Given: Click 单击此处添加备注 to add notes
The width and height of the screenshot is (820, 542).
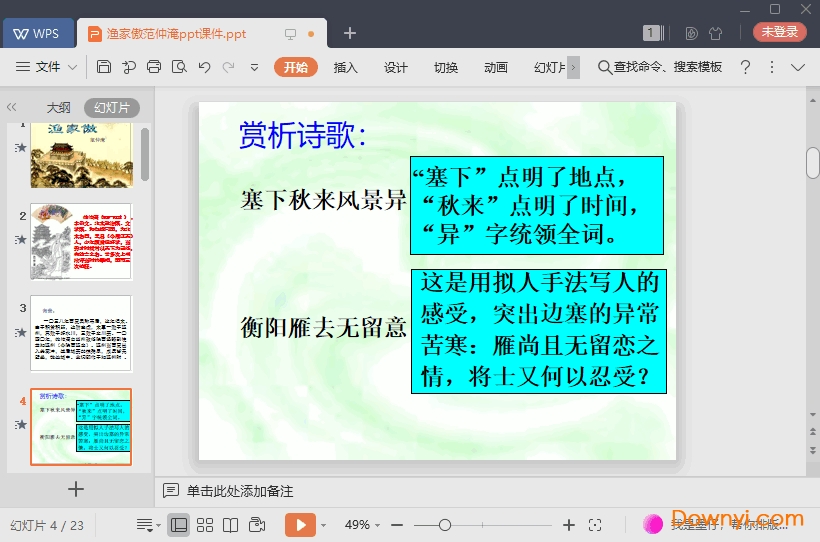Looking at the screenshot, I should click(x=240, y=491).
